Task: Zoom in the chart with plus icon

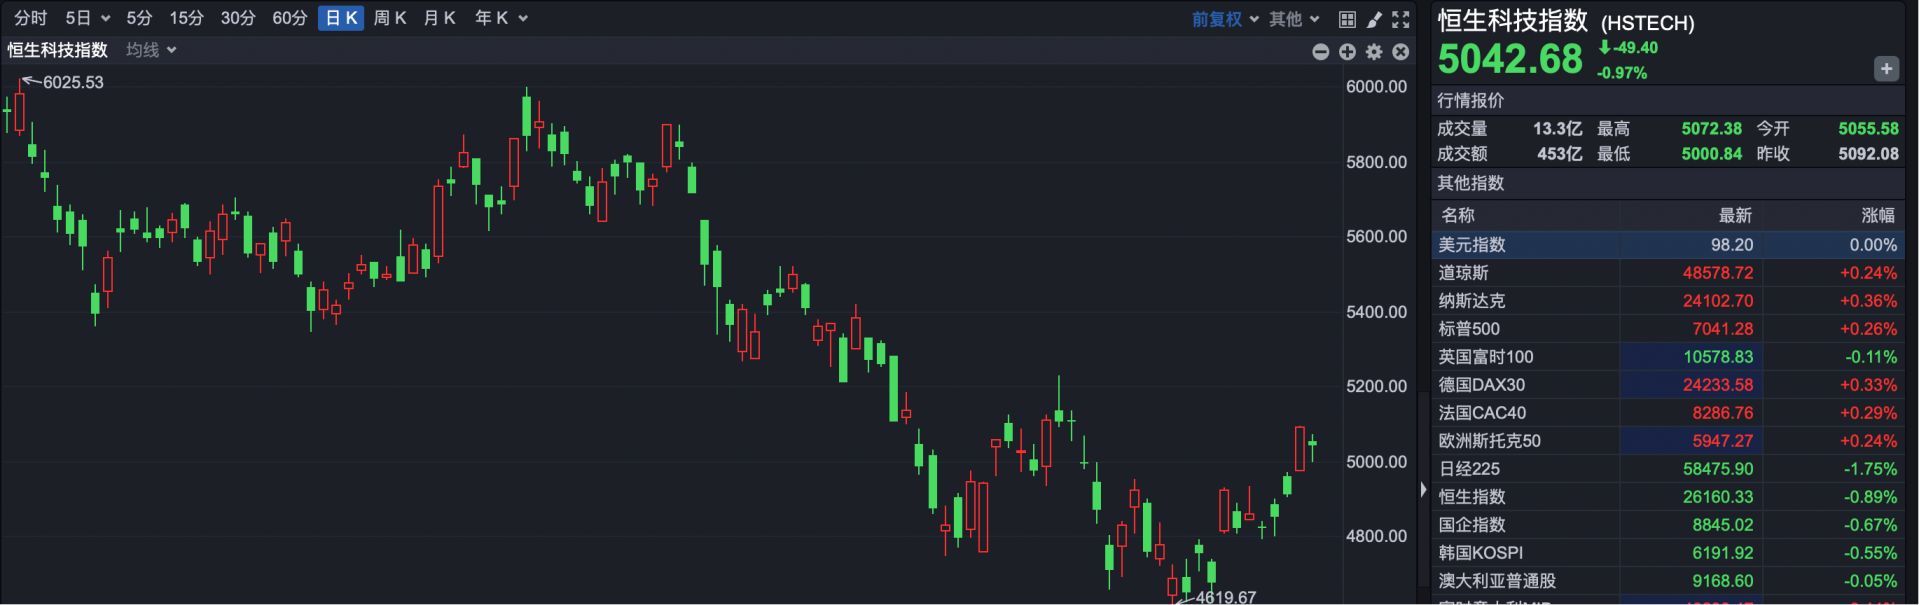Action: point(1347,52)
